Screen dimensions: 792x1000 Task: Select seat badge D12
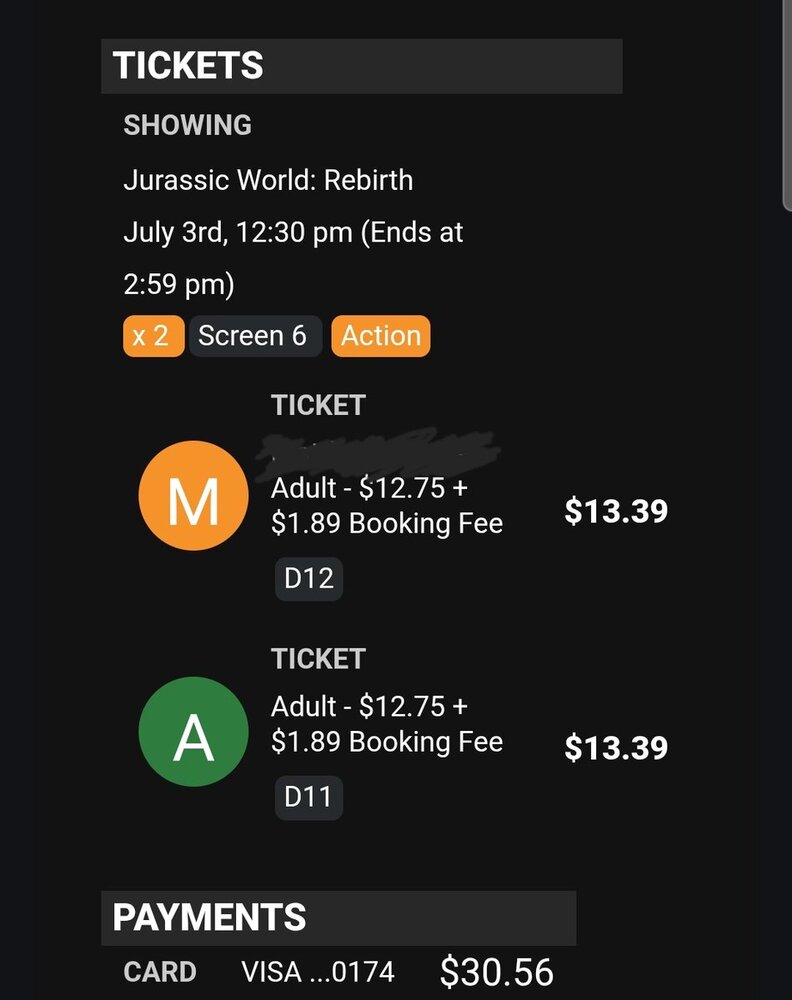tap(309, 579)
